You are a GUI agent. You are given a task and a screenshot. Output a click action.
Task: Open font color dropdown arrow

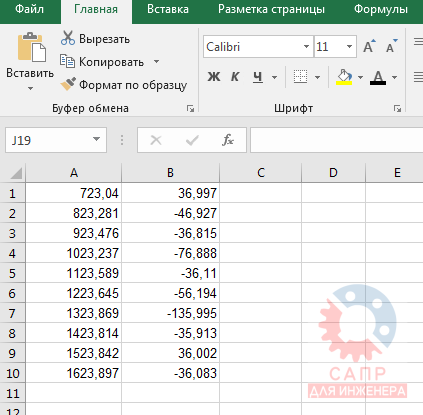[x=394, y=77]
